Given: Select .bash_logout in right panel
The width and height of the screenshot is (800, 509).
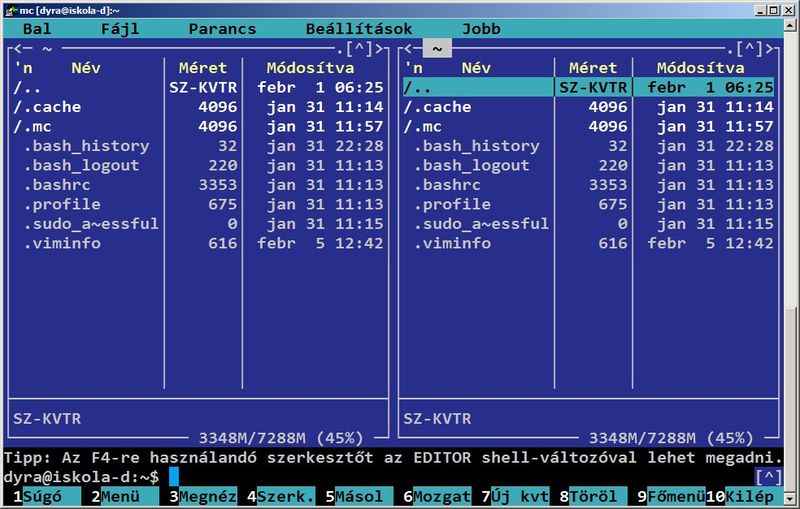Looking at the screenshot, I should coord(589,165).
